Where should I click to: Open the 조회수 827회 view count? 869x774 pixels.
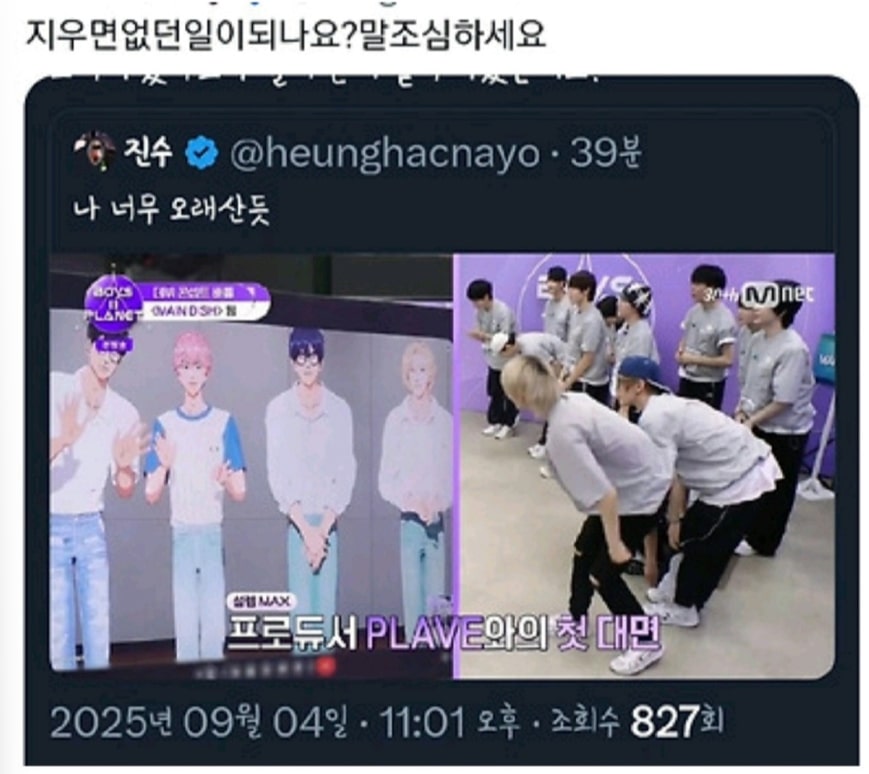click(637, 722)
